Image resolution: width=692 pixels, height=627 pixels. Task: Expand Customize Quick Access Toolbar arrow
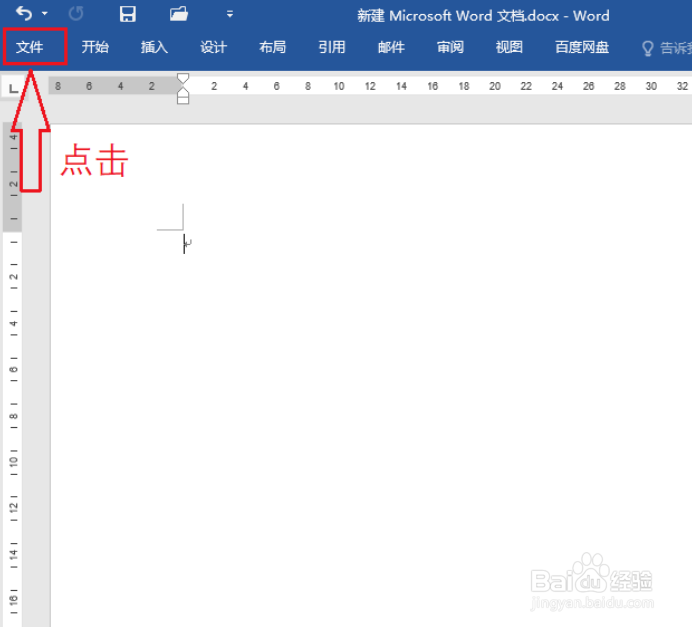(229, 14)
